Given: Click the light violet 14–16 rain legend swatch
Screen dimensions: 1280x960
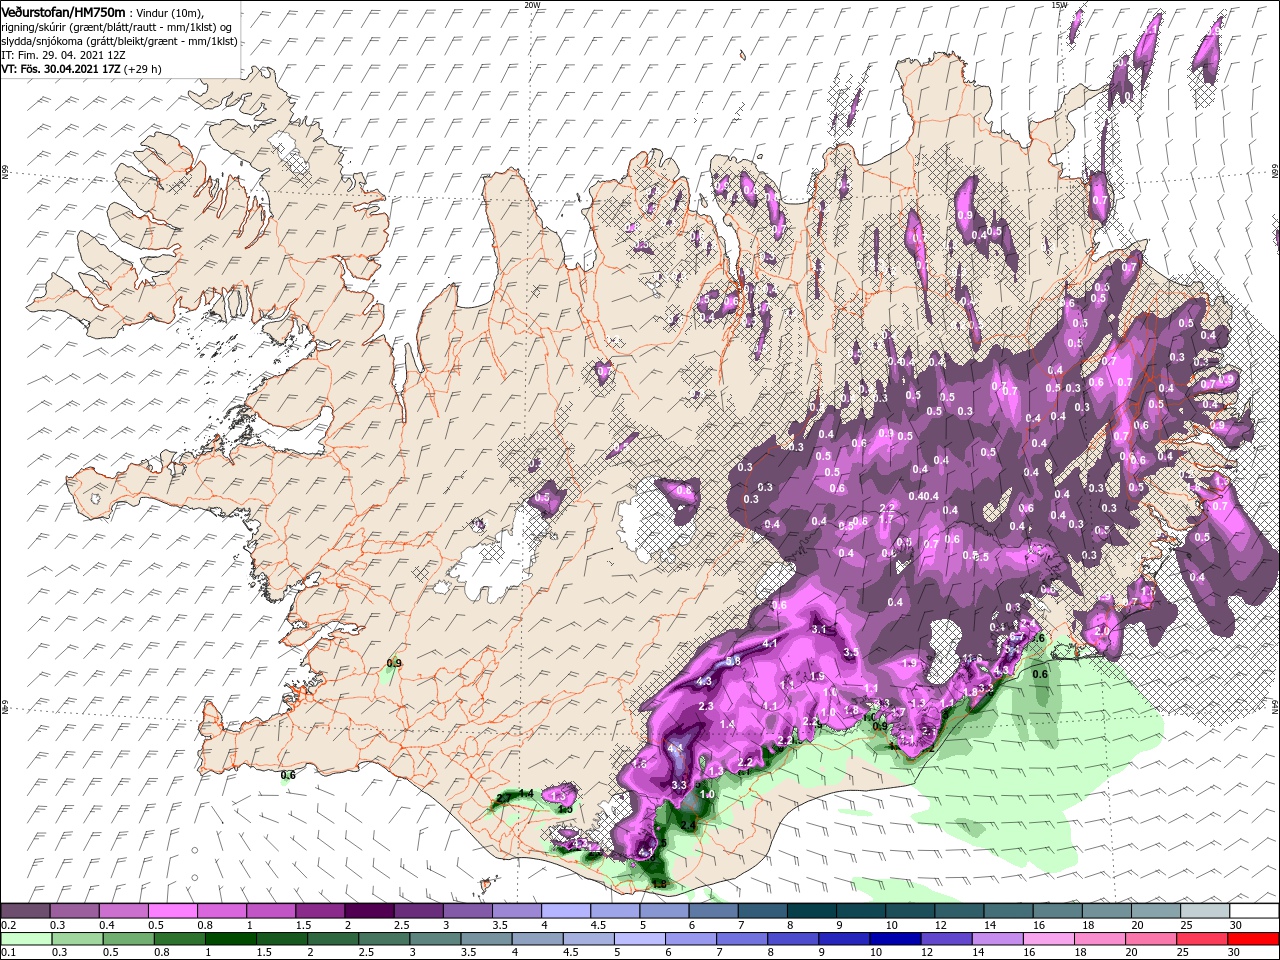Looking at the screenshot, I should 998,938.
